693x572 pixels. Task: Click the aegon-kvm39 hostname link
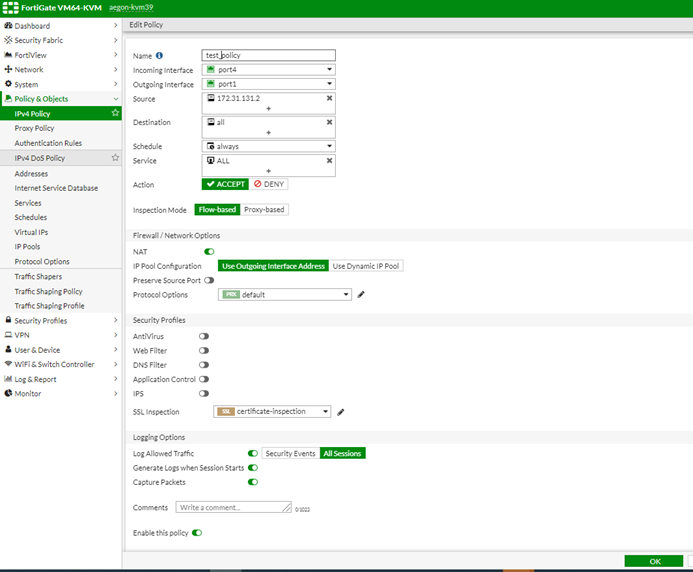click(x=131, y=8)
